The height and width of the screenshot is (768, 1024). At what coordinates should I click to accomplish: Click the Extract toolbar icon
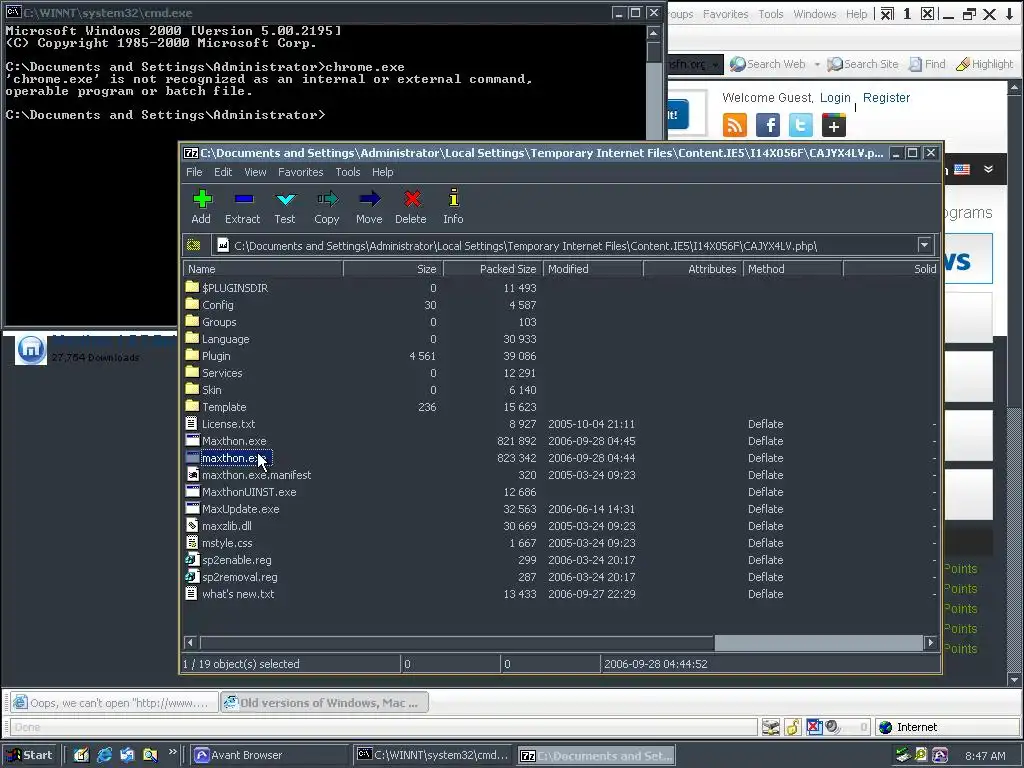coord(242,206)
